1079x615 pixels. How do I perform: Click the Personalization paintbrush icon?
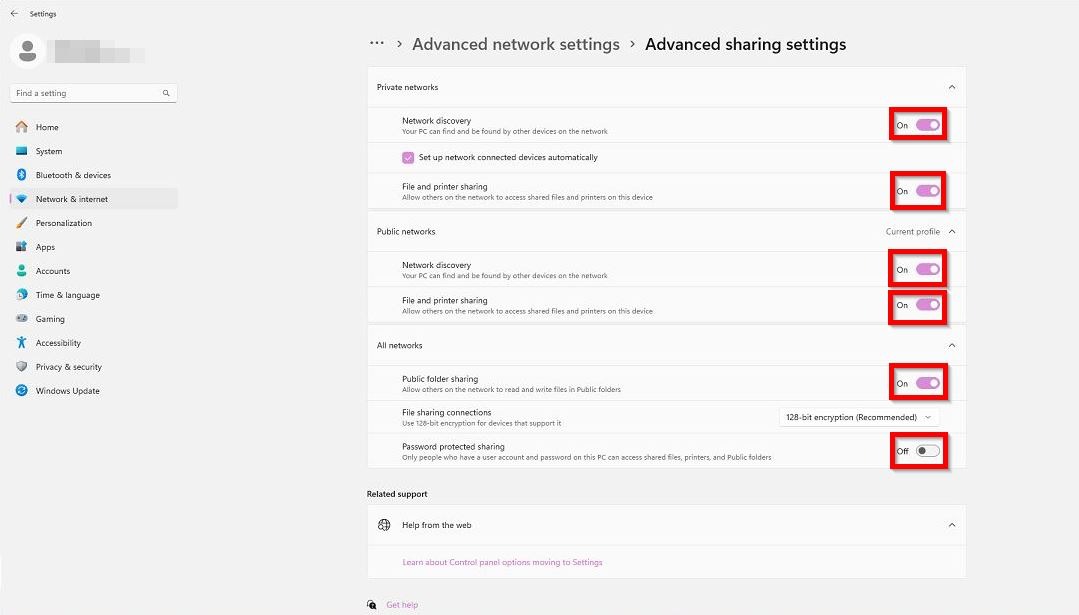coord(22,223)
